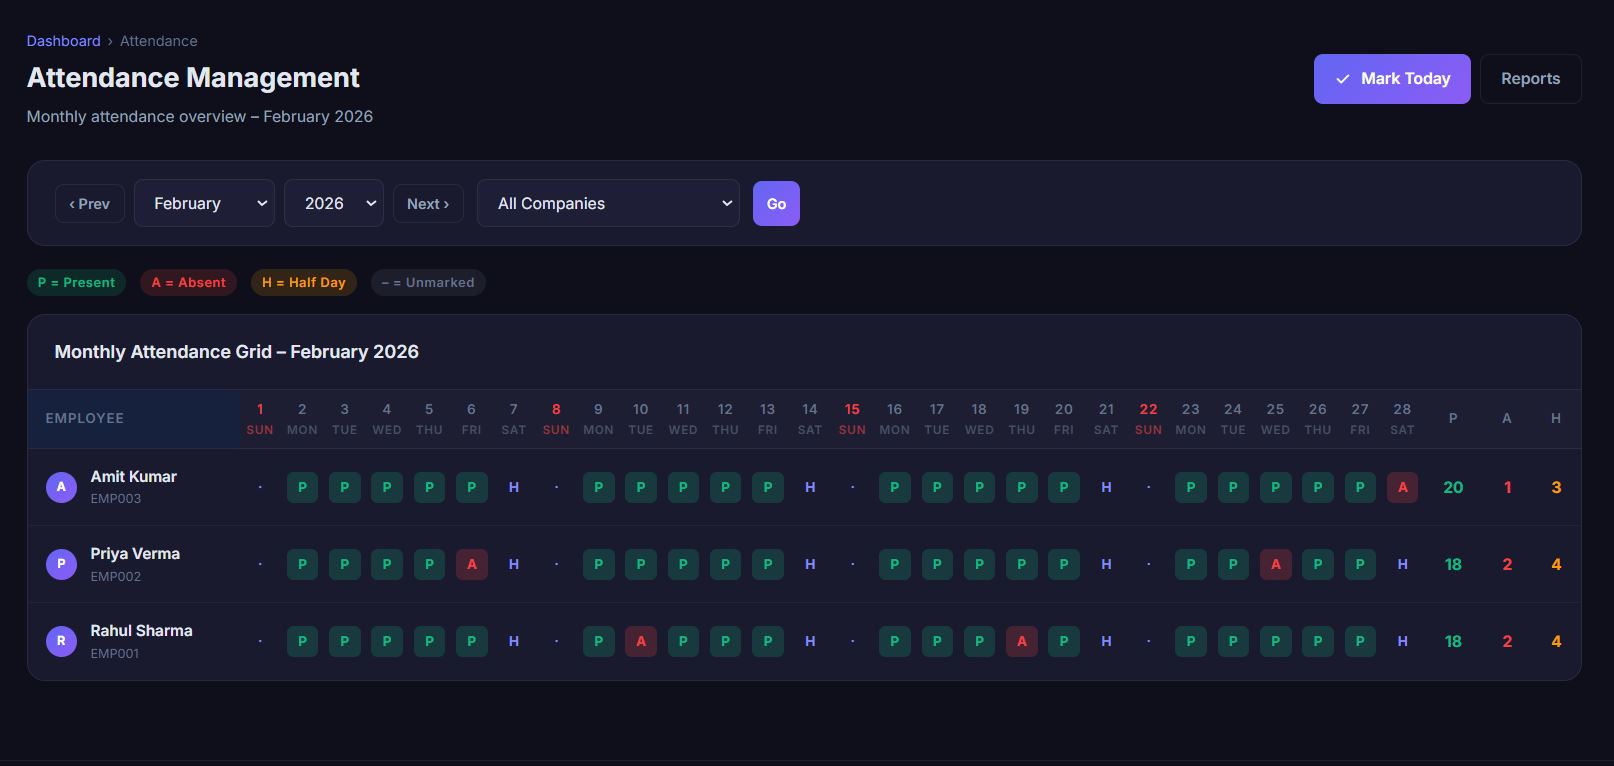
Task: Click Amit Kumar's avatar icon
Action: pos(61,487)
